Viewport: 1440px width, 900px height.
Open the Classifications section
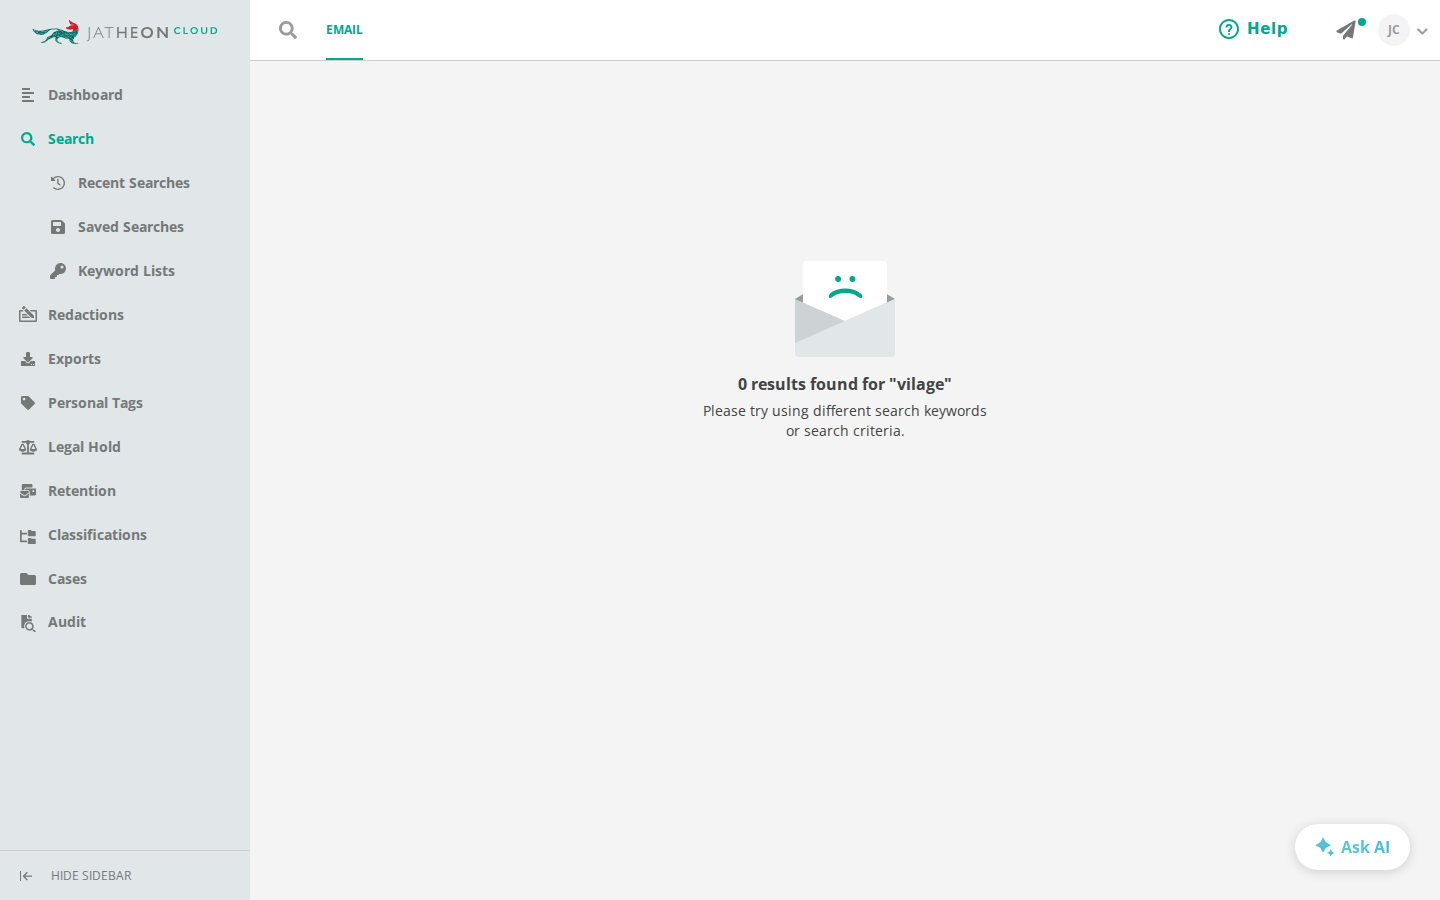pos(97,535)
